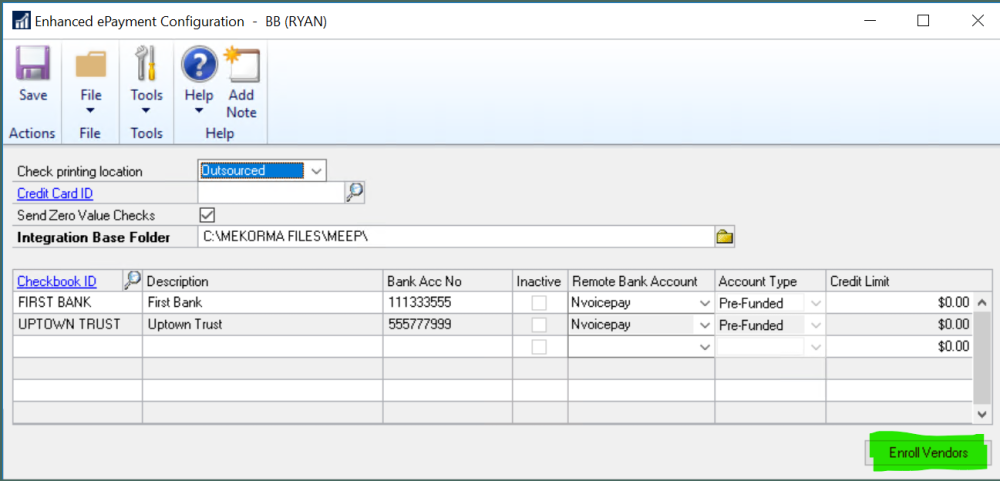Click the Bank Acc No column header

[x=448, y=281]
